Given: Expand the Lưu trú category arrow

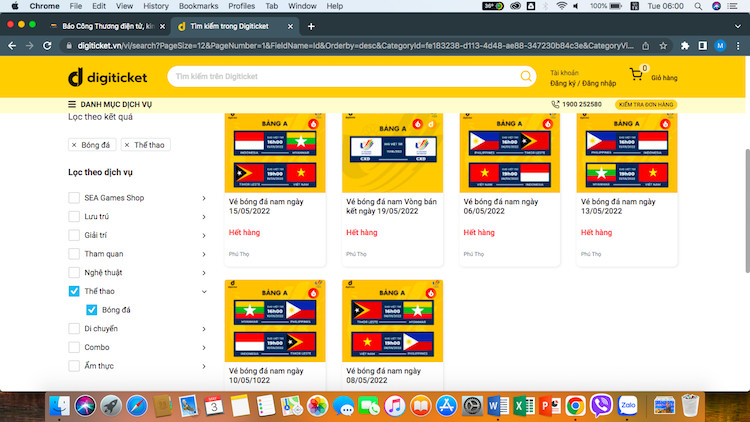Looking at the screenshot, I should click(204, 217).
